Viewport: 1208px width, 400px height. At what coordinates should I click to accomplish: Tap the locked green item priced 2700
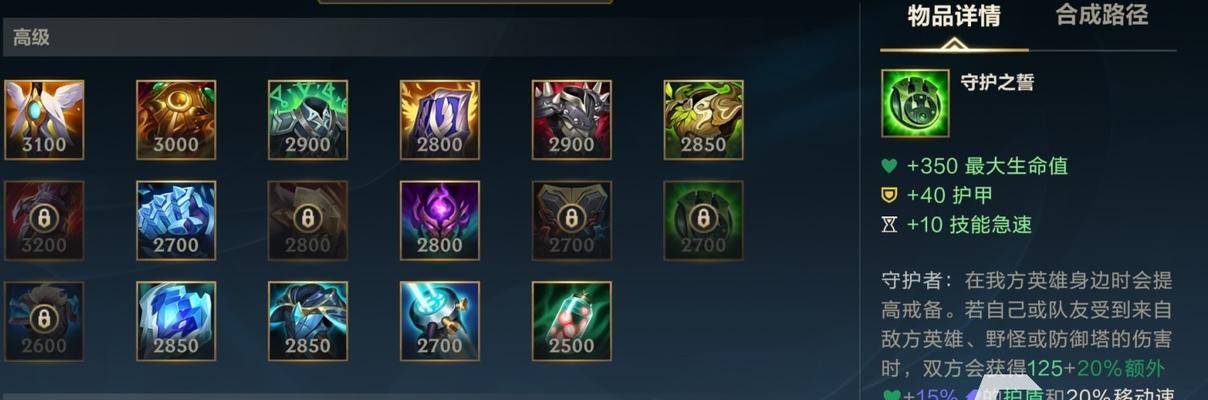click(704, 220)
